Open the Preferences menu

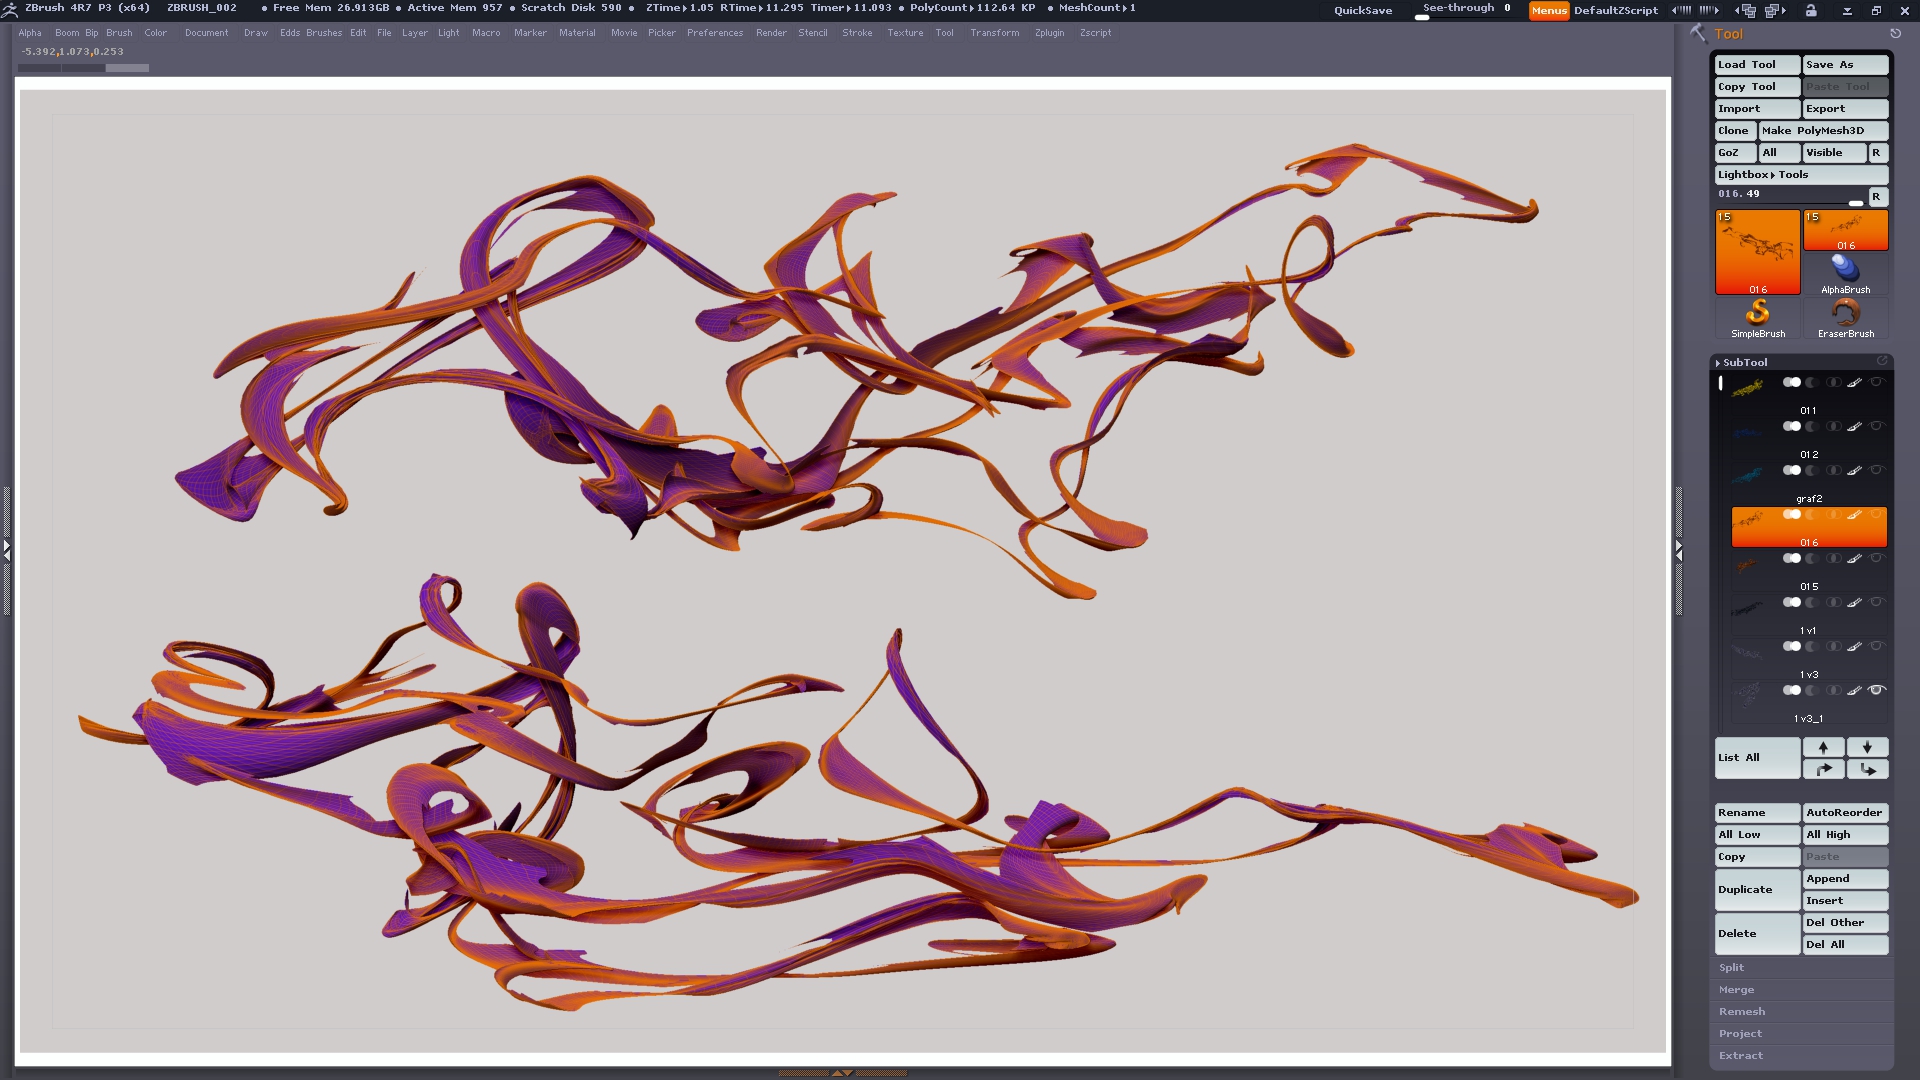pyautogui.click(x=714, y=33)
